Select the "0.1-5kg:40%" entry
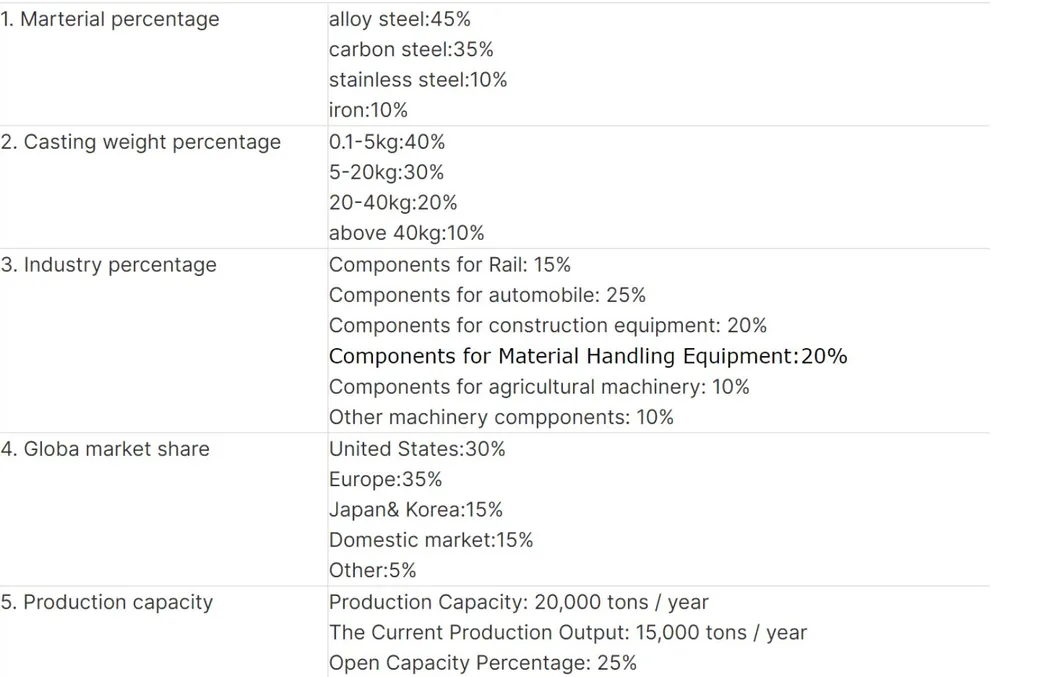 click(x=386, y=142)
